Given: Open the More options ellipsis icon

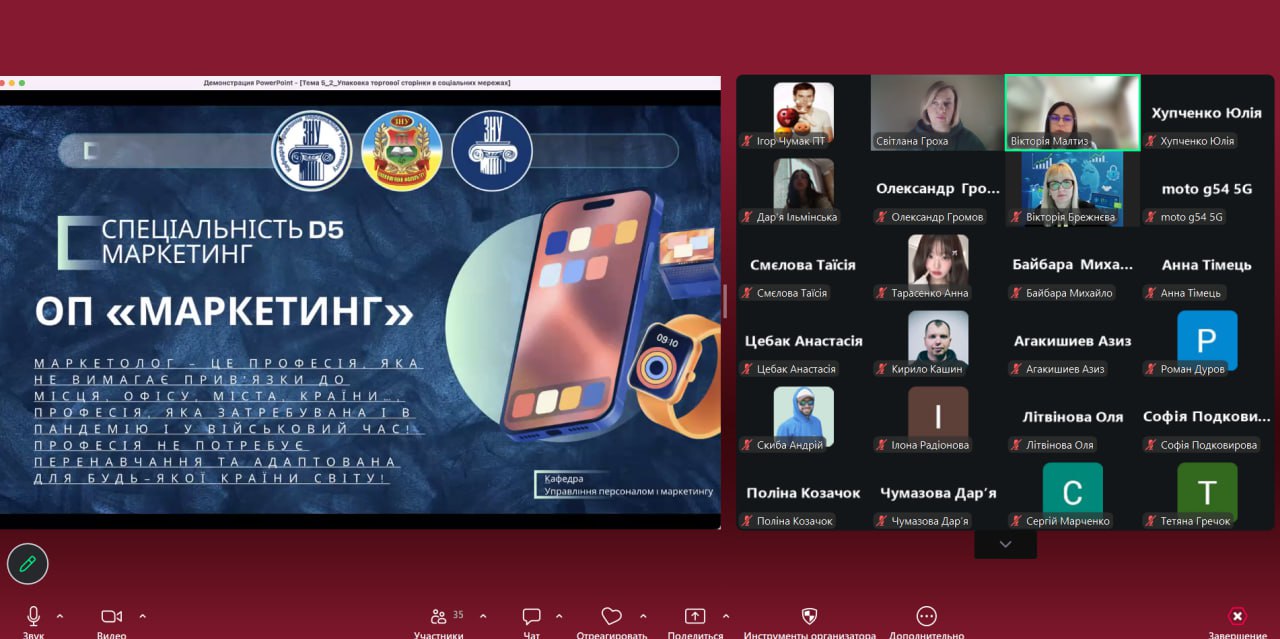Looking at the screenshot, I should (926, 616).
